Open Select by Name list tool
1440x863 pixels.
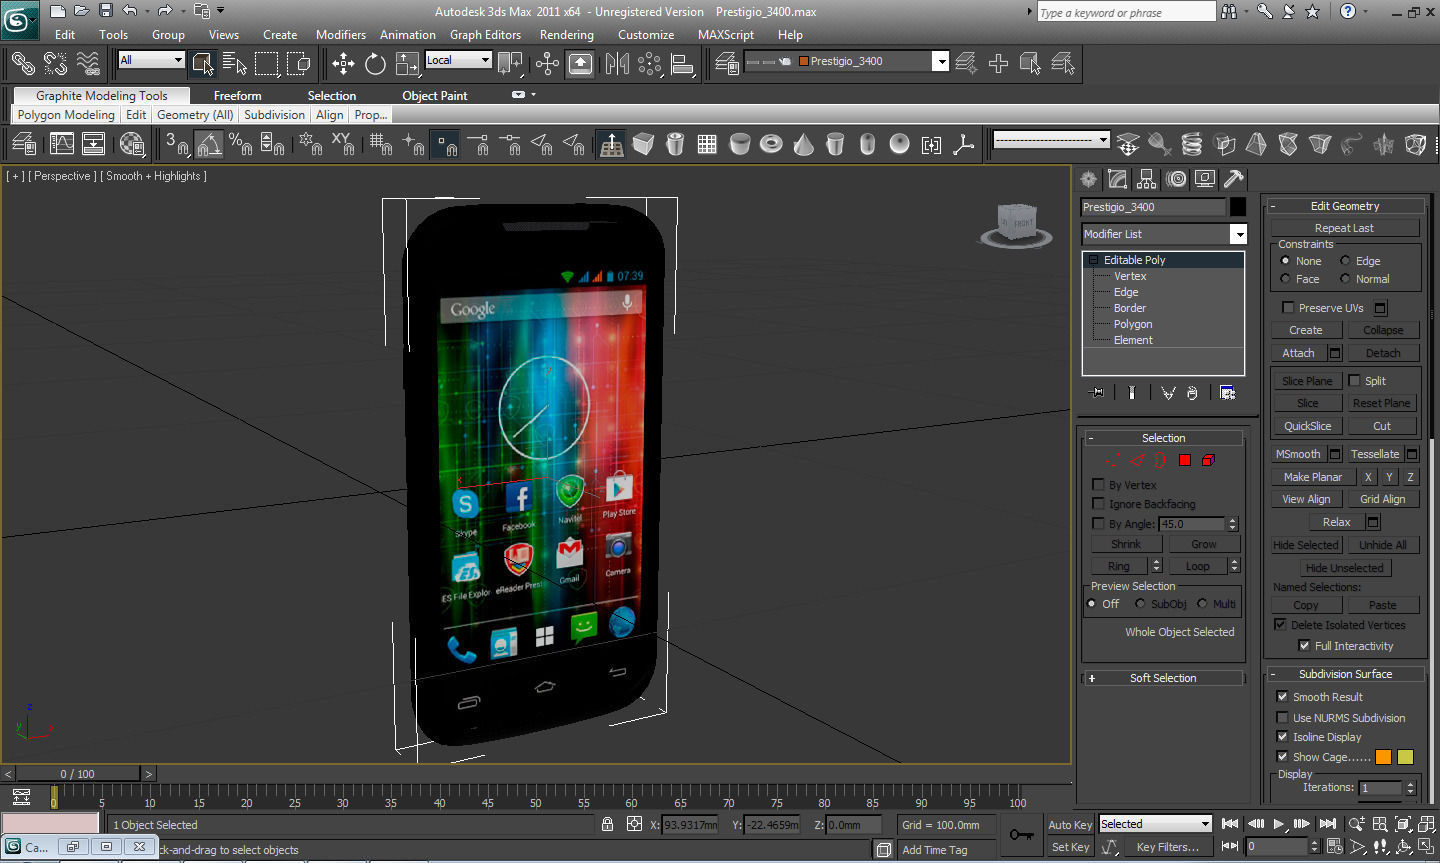pyautogui.click(x=235, y=64)
